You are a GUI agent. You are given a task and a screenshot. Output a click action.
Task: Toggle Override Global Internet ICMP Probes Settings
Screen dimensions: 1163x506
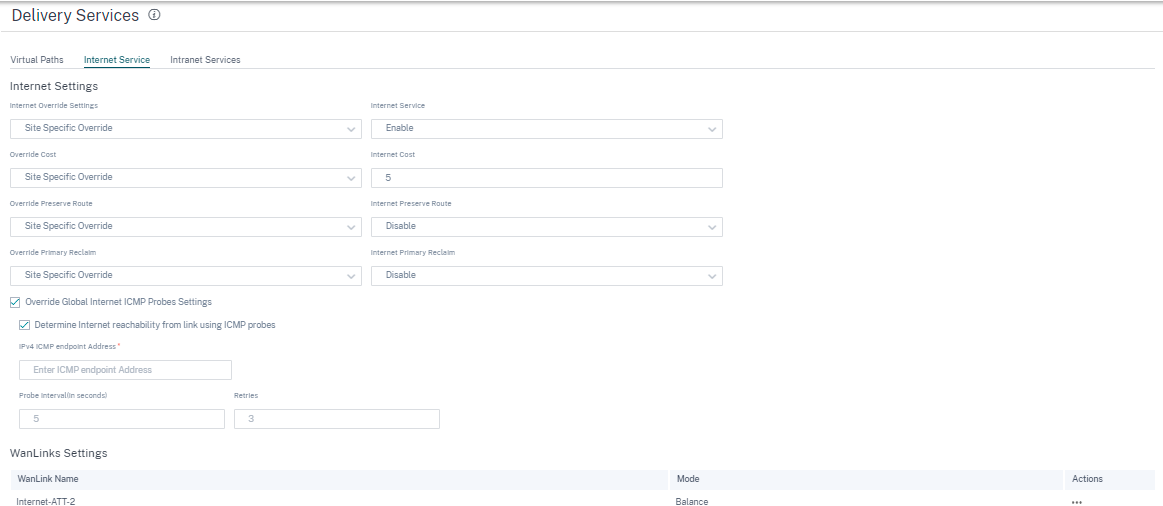click(x=15, y=302)
